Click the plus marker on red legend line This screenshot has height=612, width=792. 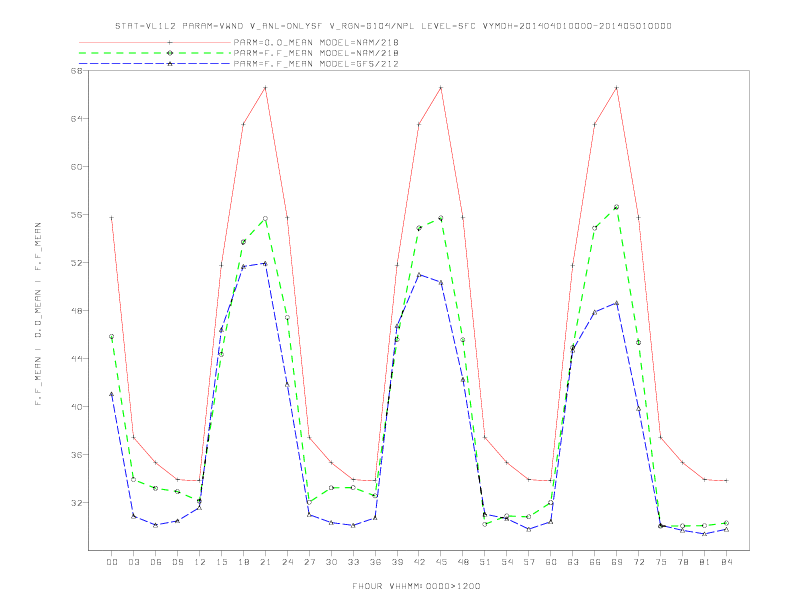[170, 42]
